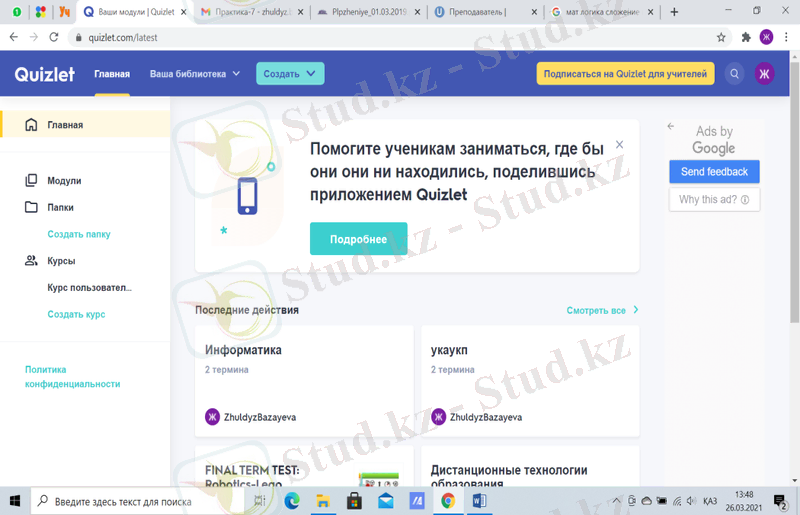Click Главная in the Quizlet top navigation
The image size is (800, 515).
coord(112,74)
